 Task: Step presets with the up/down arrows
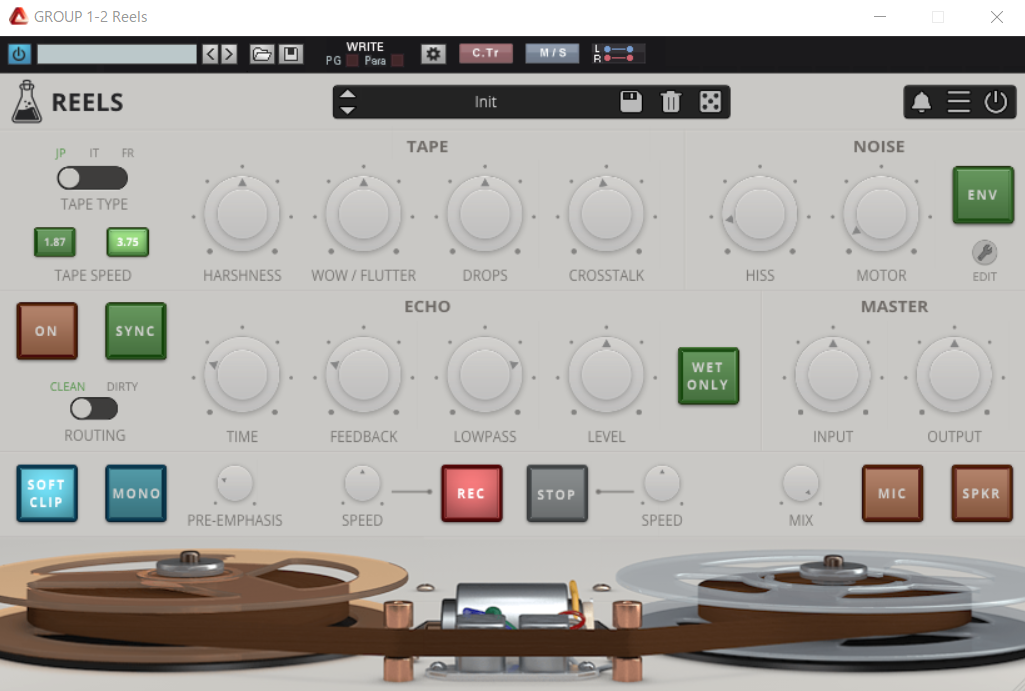coord(348,102)
